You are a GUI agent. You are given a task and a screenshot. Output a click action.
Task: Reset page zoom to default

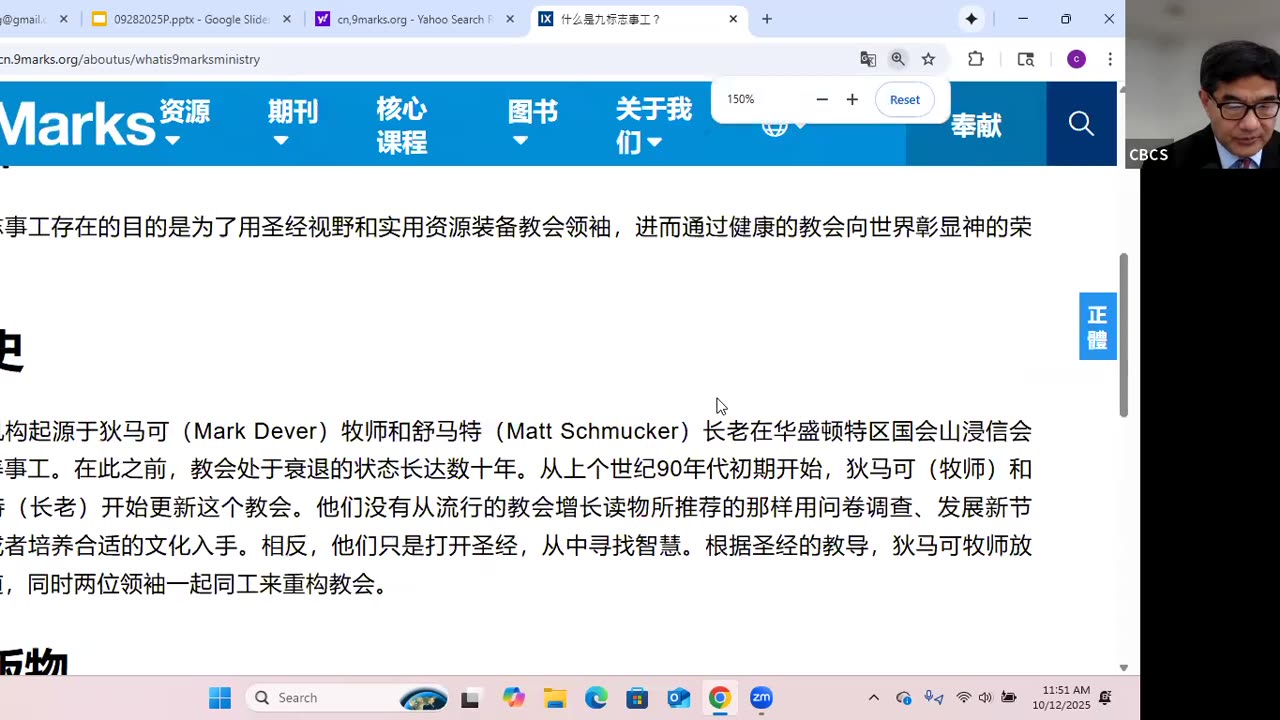tap(905, 99)
